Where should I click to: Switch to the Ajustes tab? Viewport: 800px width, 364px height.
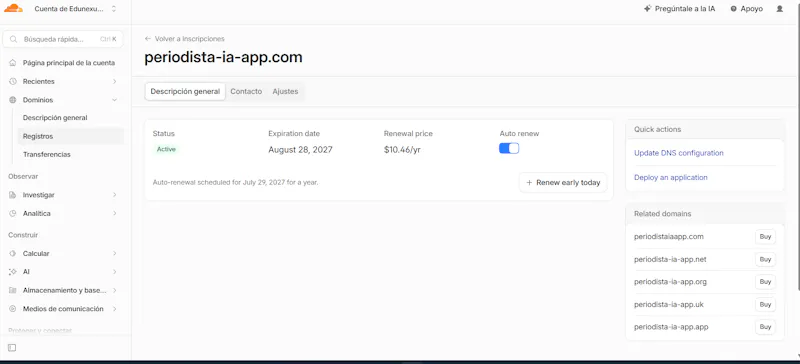[x=285, y=91]
